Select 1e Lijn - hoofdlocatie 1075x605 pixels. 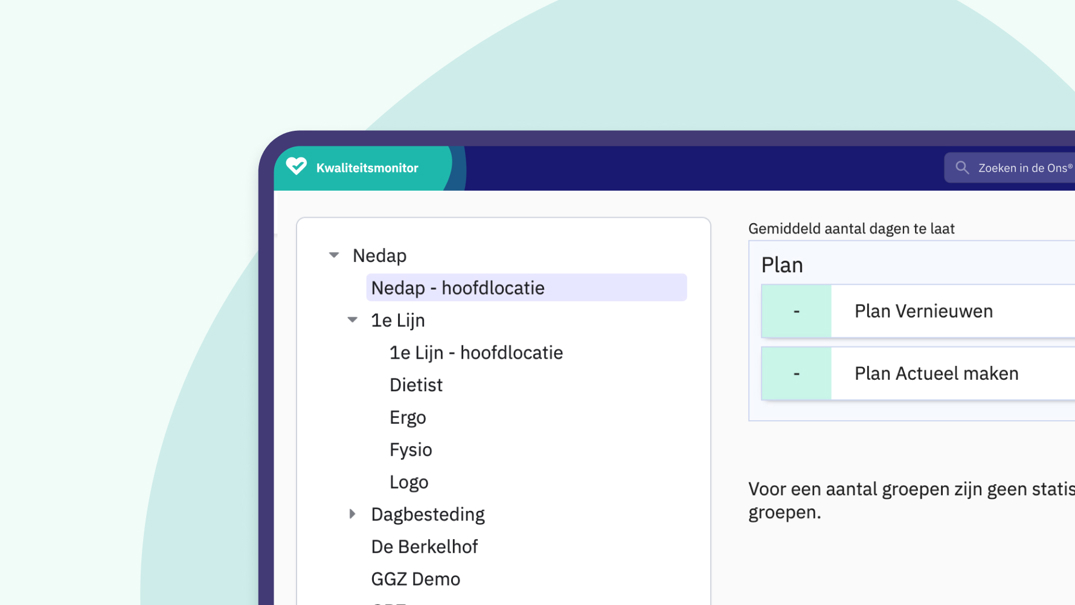(x=476, y=352)
